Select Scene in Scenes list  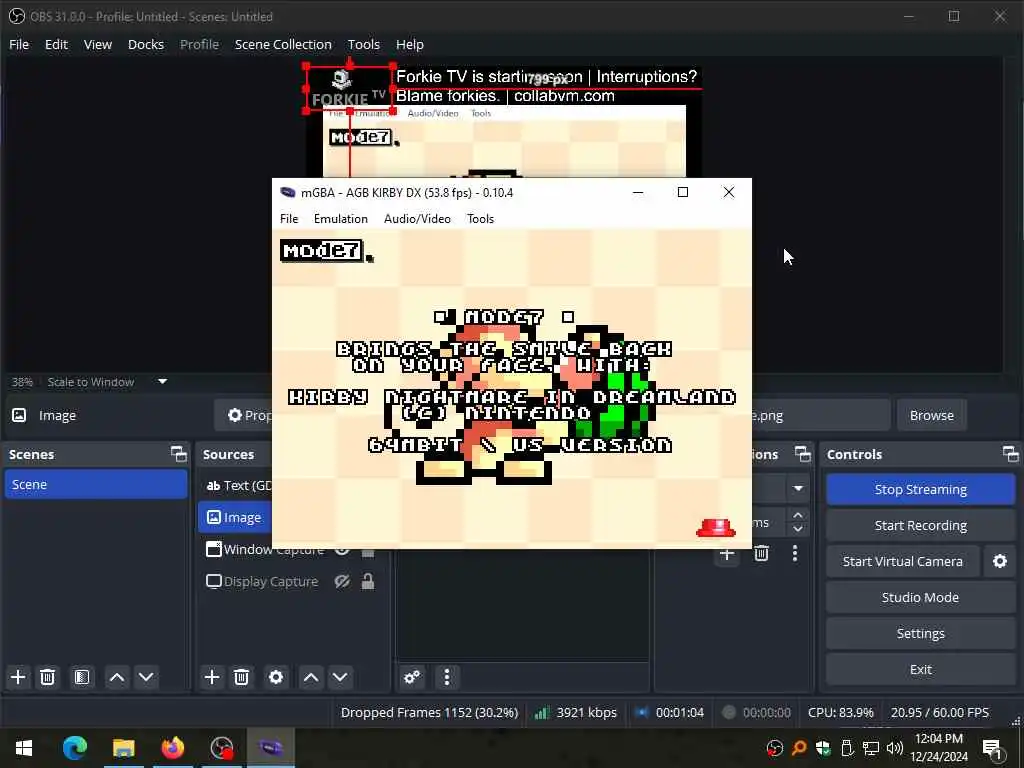(96, 485)
